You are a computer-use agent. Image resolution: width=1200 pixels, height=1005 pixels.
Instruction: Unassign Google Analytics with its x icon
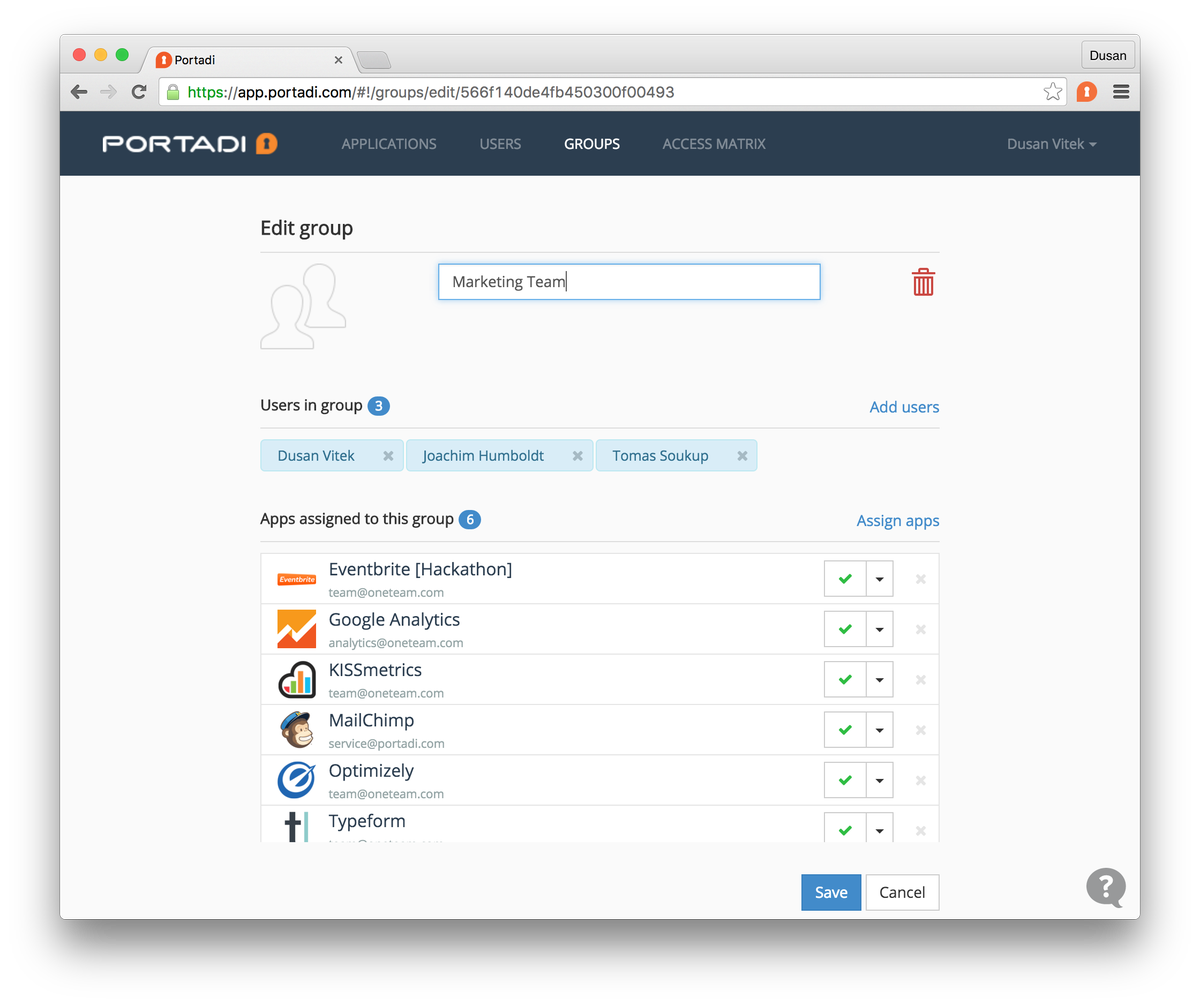921,629
